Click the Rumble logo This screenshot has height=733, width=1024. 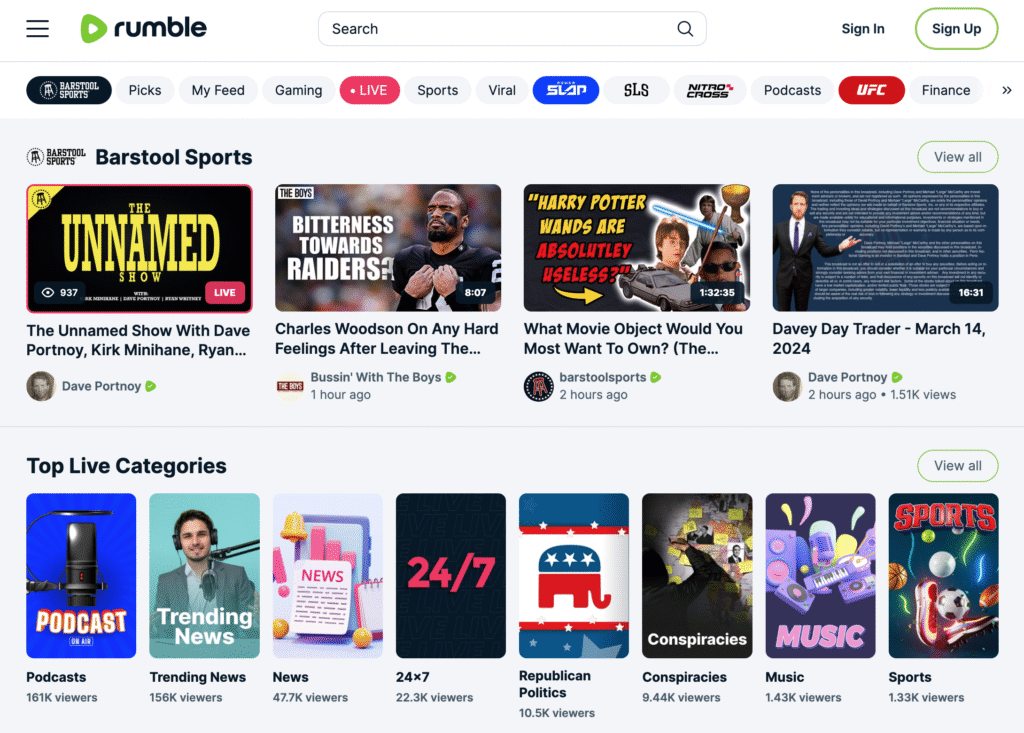(x=143, y=28)
